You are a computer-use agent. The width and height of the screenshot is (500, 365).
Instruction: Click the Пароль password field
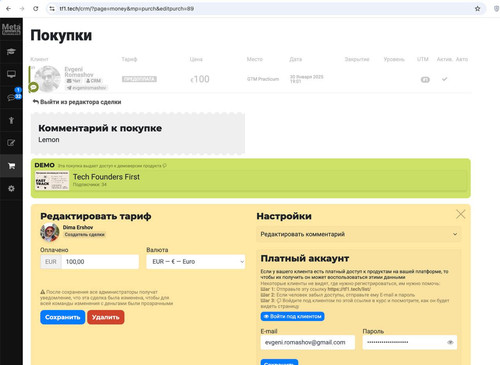point(410,342)
